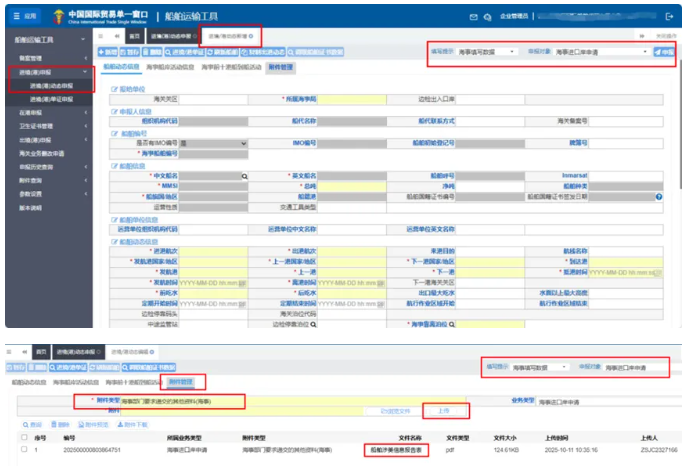686x473 pixels.
Task: Click magnifier icon in 中文船名 field
Action: pos(243,175)
